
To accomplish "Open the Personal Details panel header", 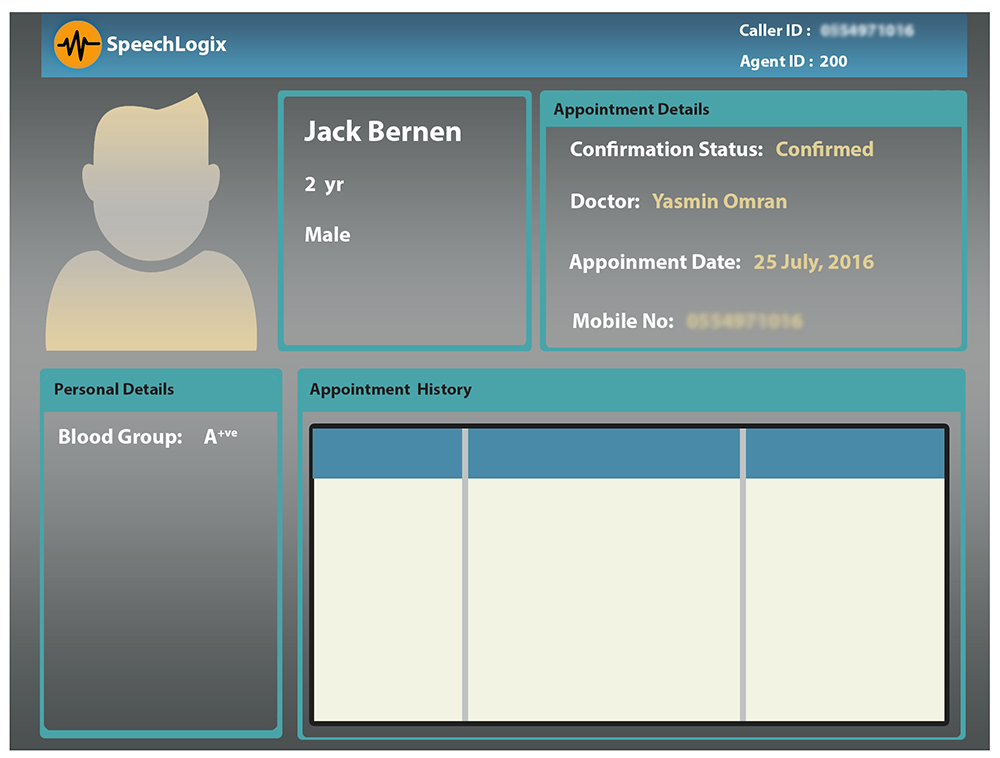I will click(114, 390).
